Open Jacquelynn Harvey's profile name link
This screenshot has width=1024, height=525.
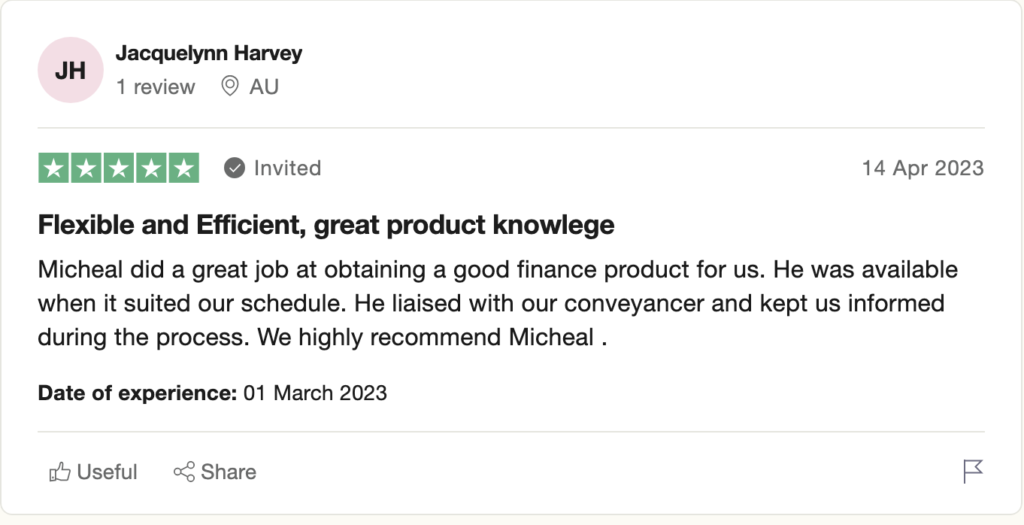point(208,53)
